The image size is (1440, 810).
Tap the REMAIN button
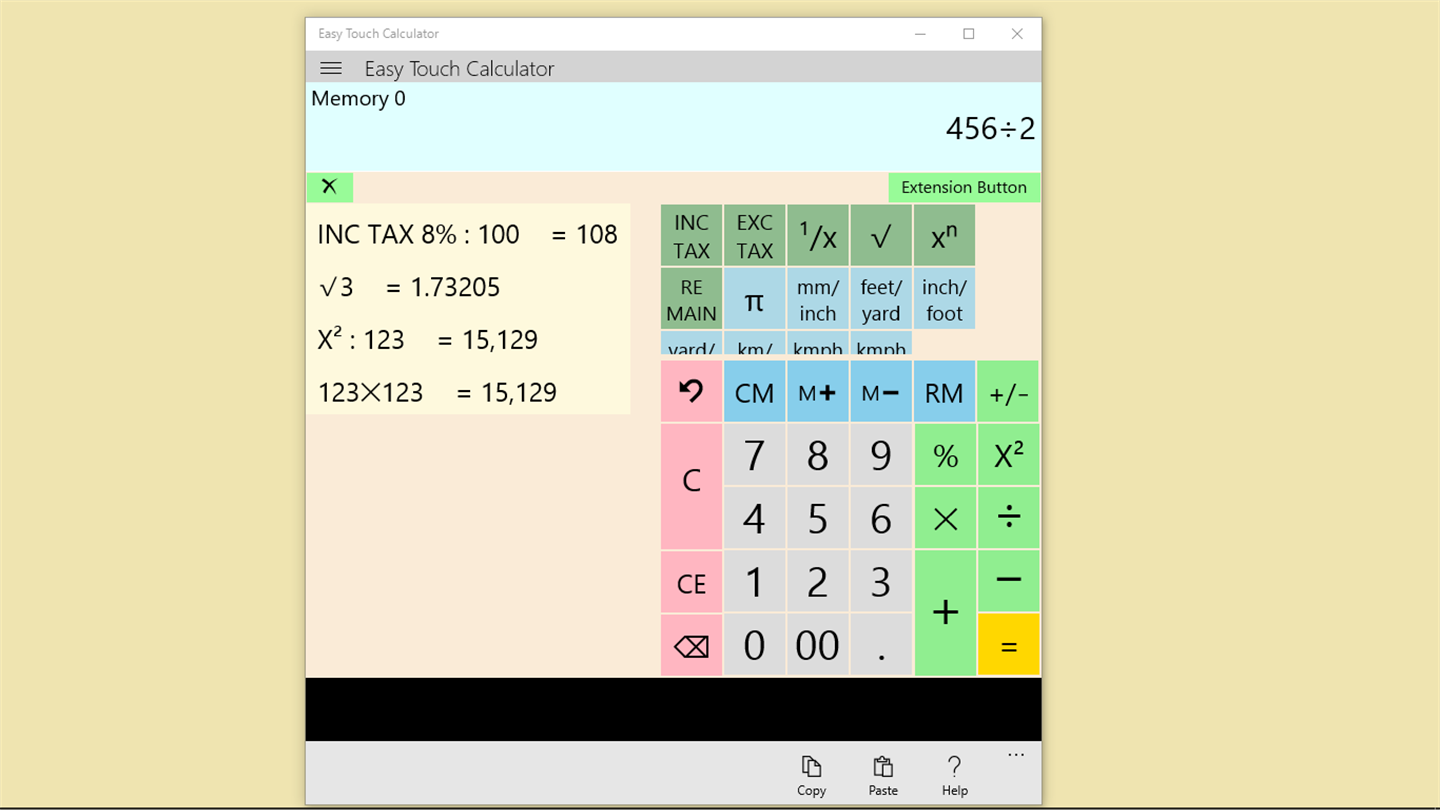[691, 299]
